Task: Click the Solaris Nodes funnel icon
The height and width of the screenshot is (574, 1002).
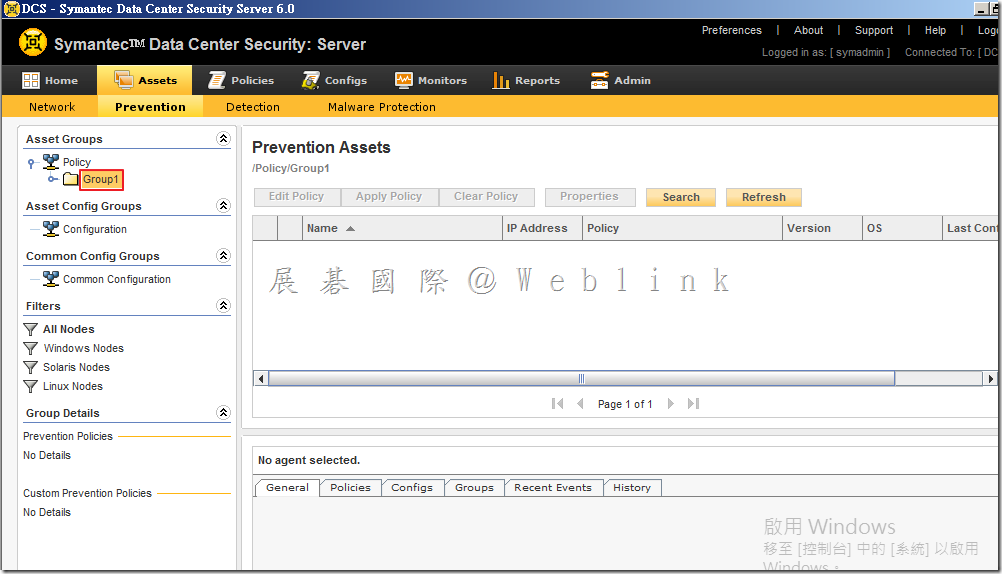Action: pyautogui.click(x=30, y=368)
